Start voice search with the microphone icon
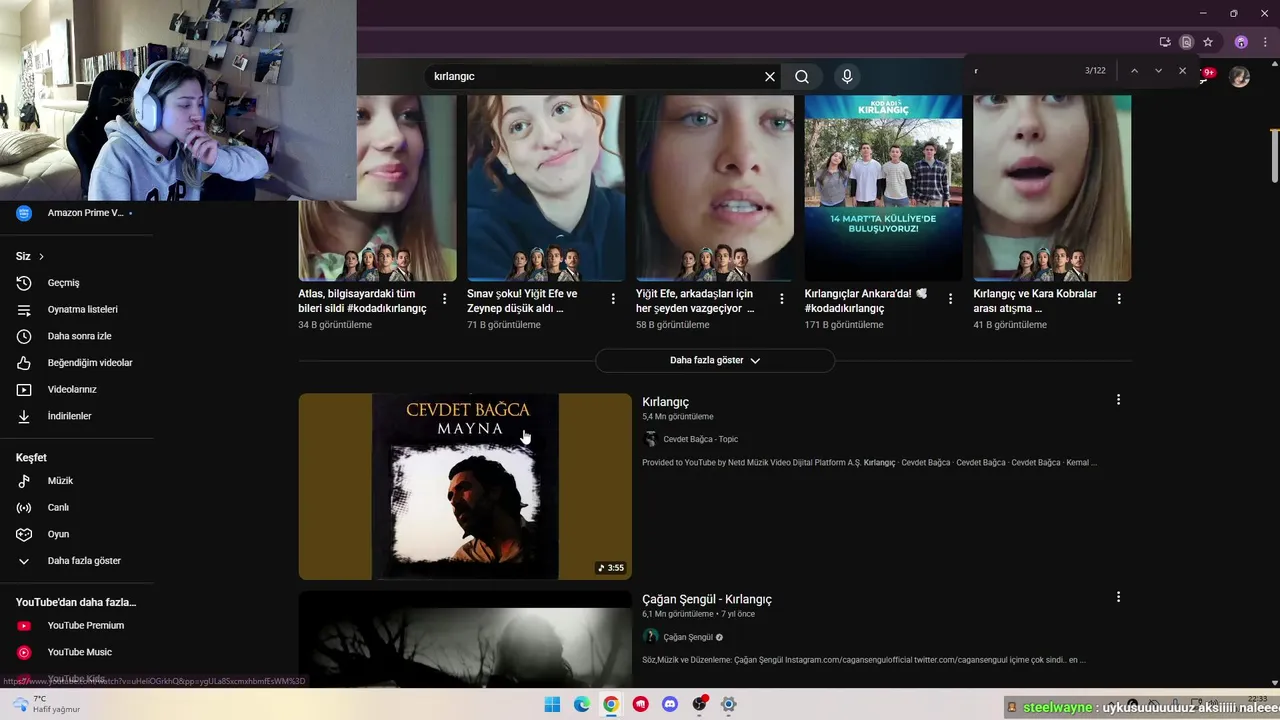The image size is (1280, 720). [x=847, y=76]
